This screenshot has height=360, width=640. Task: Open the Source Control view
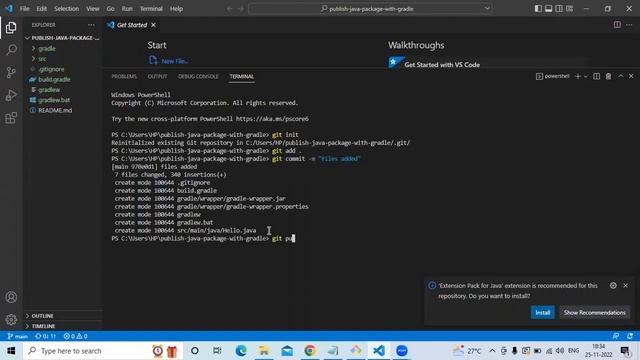11,73
